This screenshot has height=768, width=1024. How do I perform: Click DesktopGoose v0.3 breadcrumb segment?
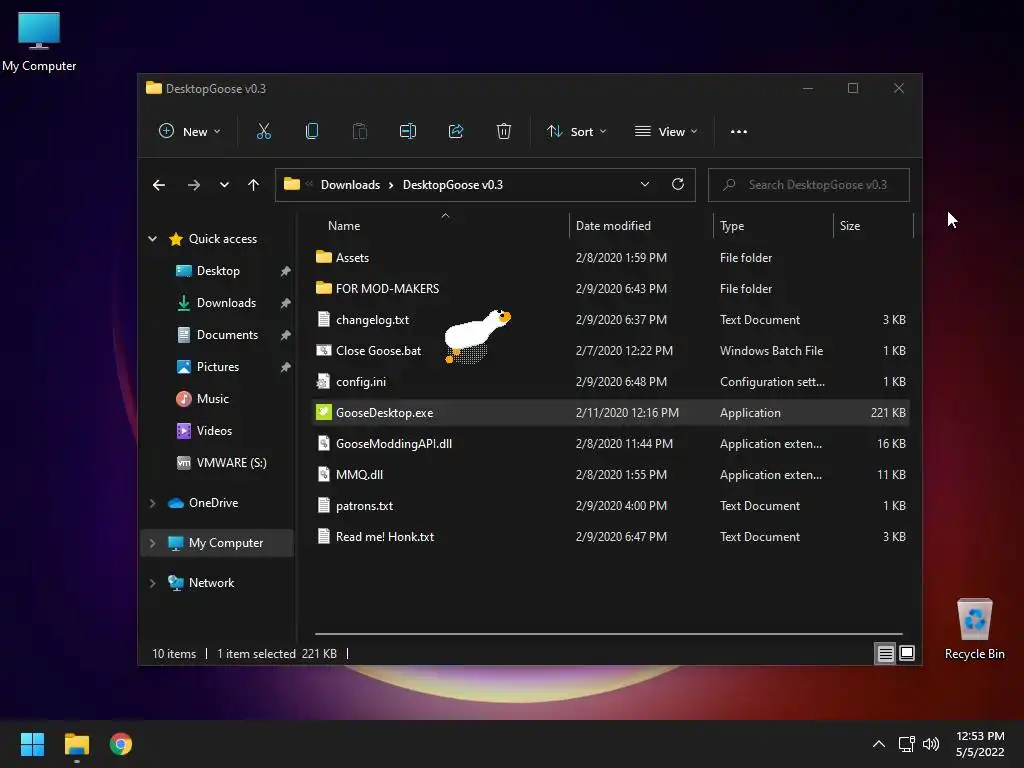tap(453, 185)
